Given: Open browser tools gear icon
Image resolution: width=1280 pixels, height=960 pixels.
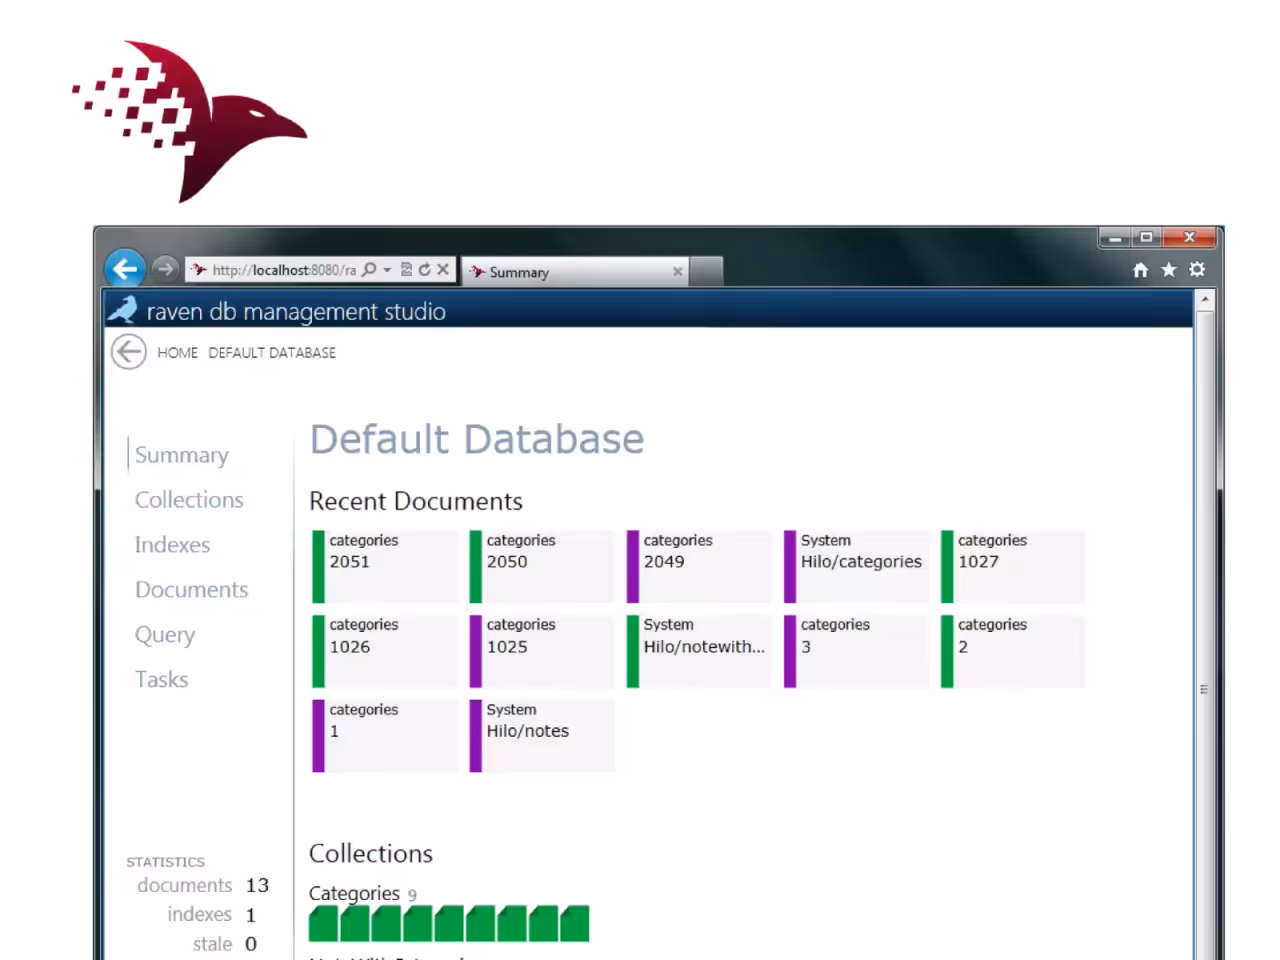Looking at the screenshot, I should pos(1197,270).
